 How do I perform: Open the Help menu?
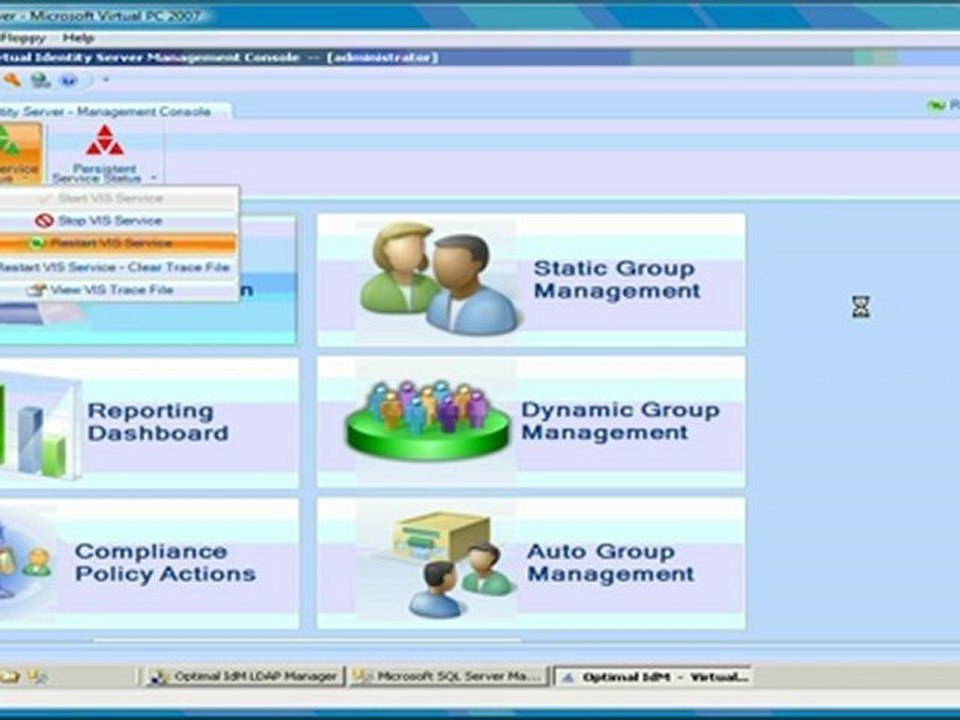(78, 38)
